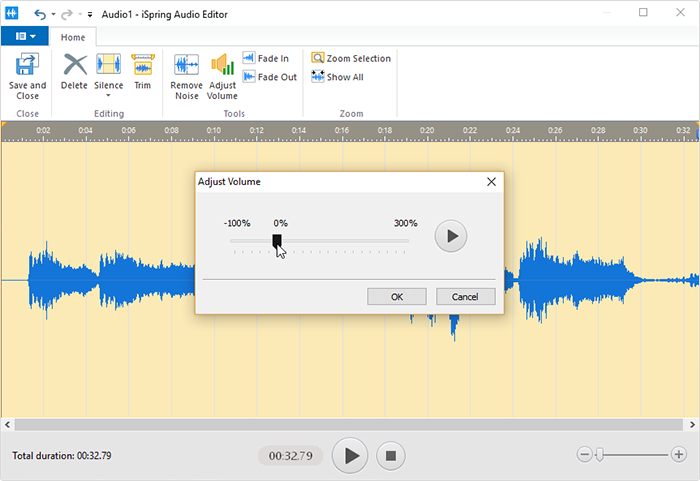Open undo history dropdown arrow

click(53, 14)
